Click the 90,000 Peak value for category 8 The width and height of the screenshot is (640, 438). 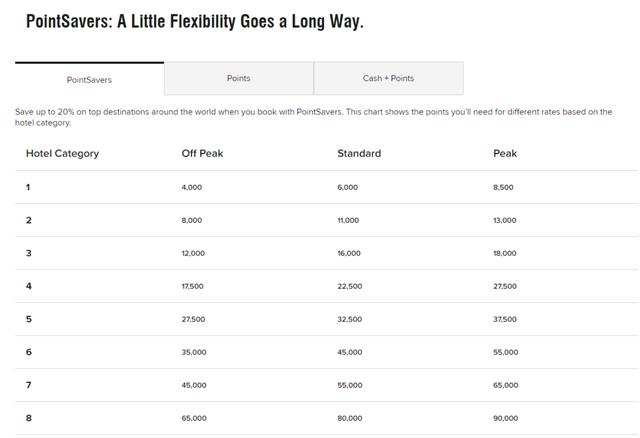[x=506, y=418]
